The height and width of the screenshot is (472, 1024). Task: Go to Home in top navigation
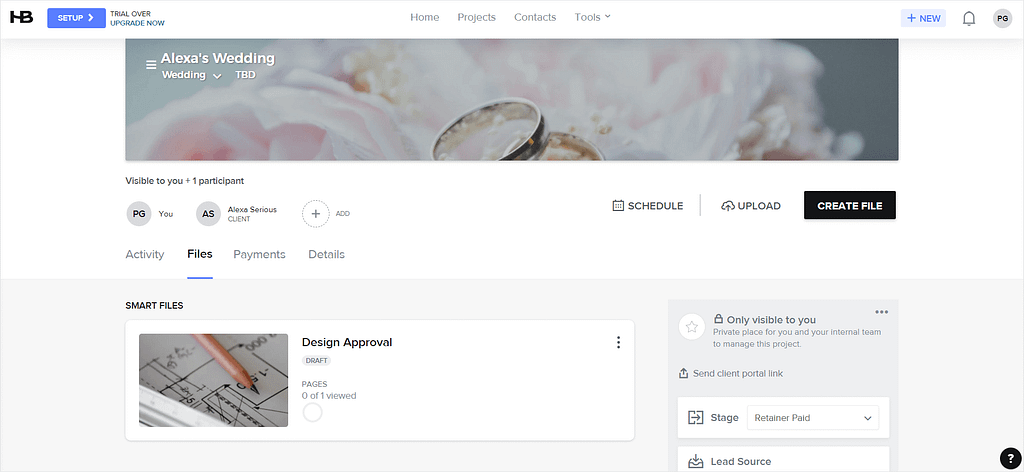click(424, 17)
